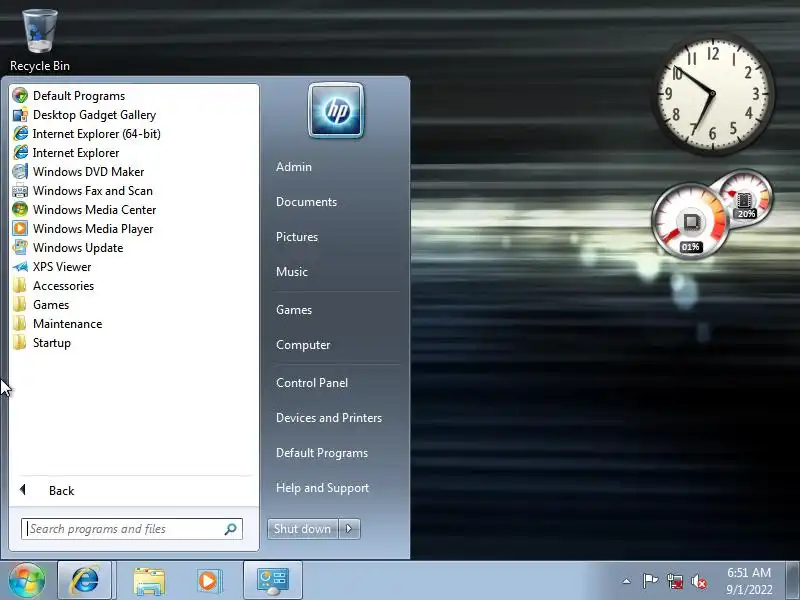Open Internet Explorer from taskbar
The width and height of the screenshot is (800, 600).
85,580
